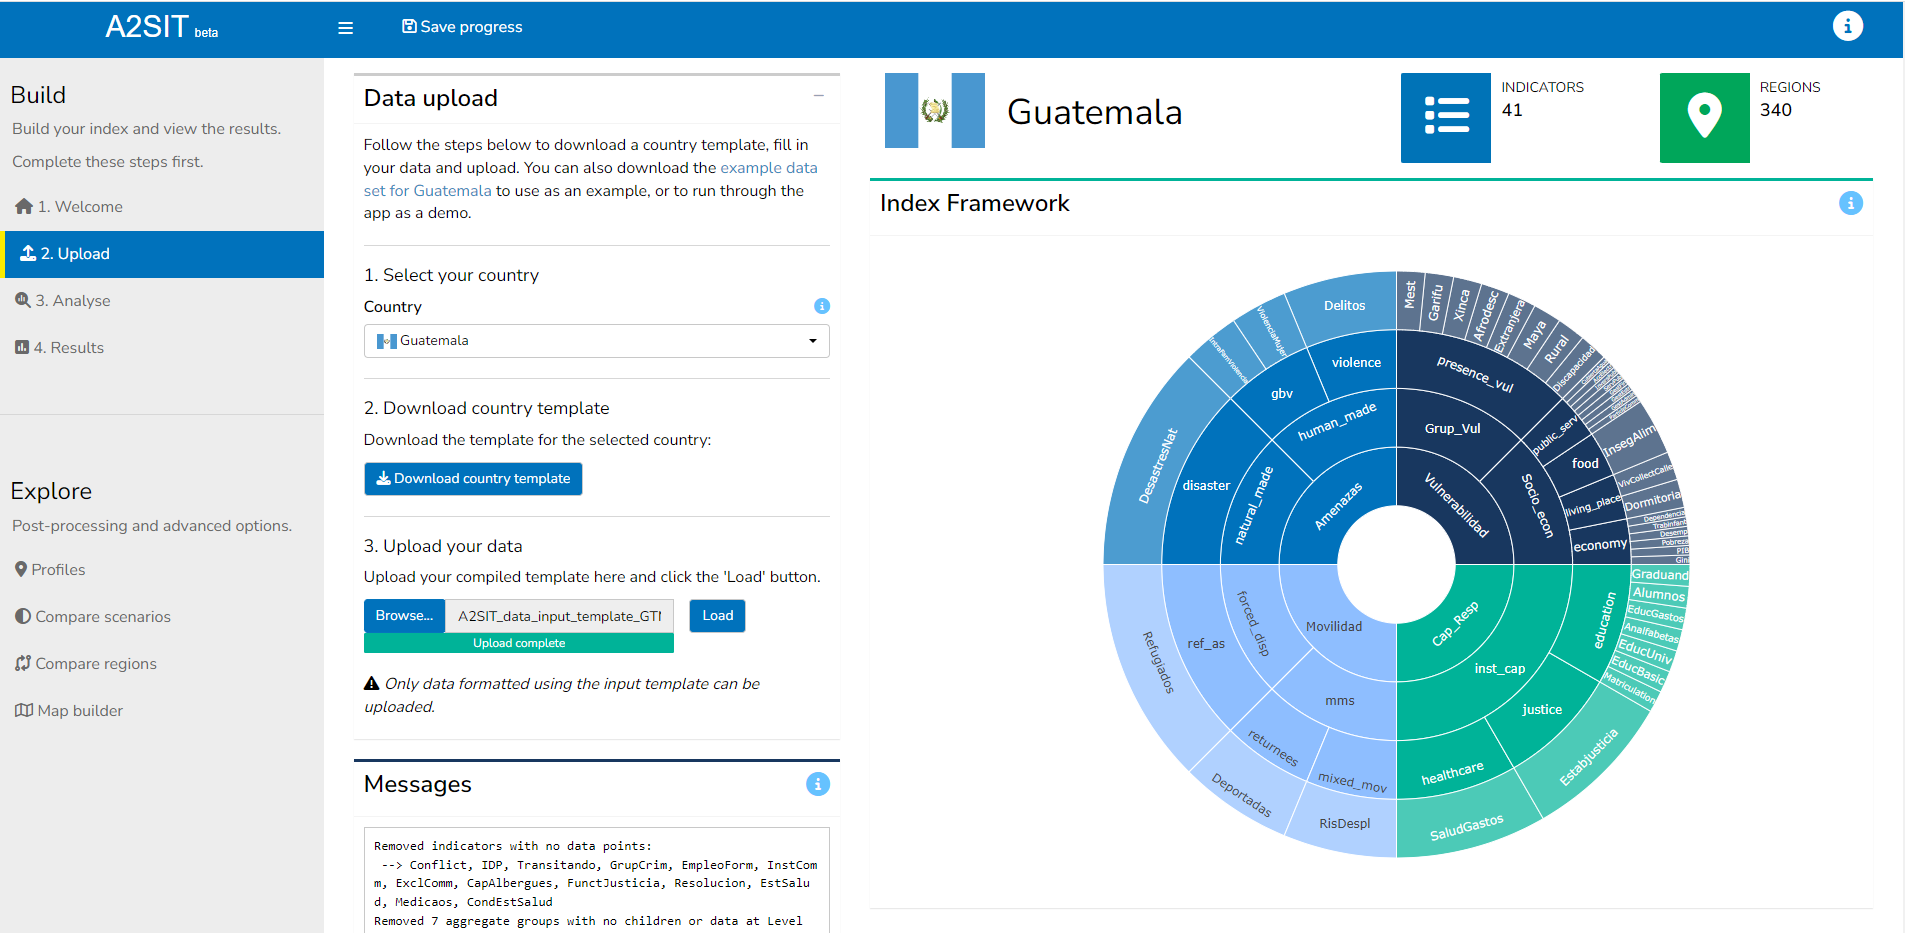Open the Profiles page
1905x933 pixels.
pos(57,570)
